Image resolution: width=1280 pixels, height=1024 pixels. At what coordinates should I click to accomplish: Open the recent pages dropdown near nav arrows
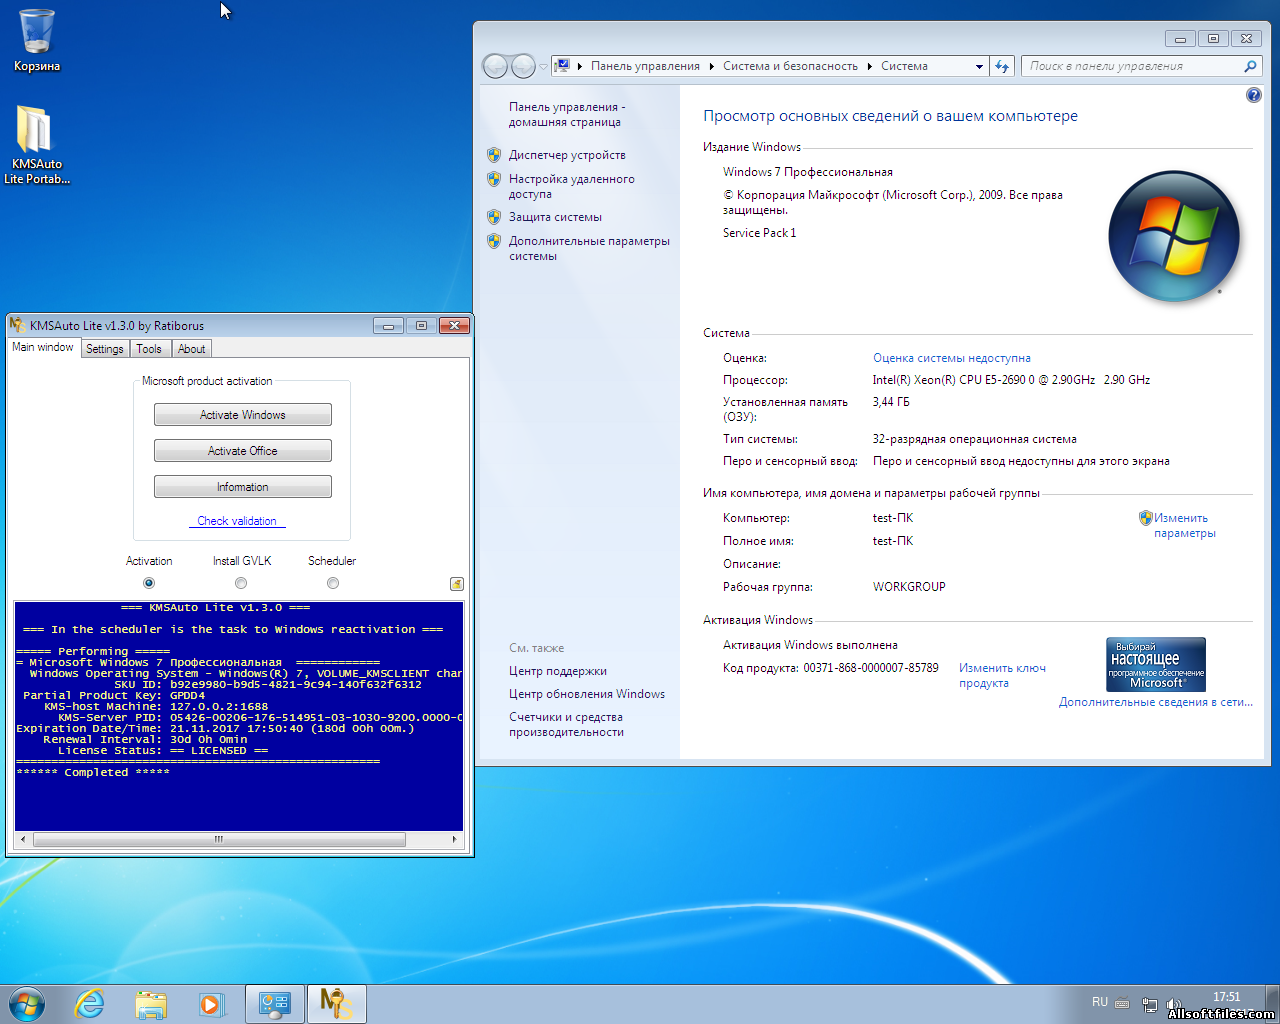543,66
